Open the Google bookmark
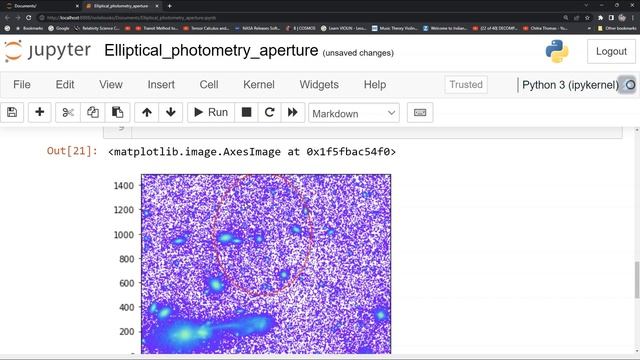This screenshot has height=360, width=640. [59, 29]
